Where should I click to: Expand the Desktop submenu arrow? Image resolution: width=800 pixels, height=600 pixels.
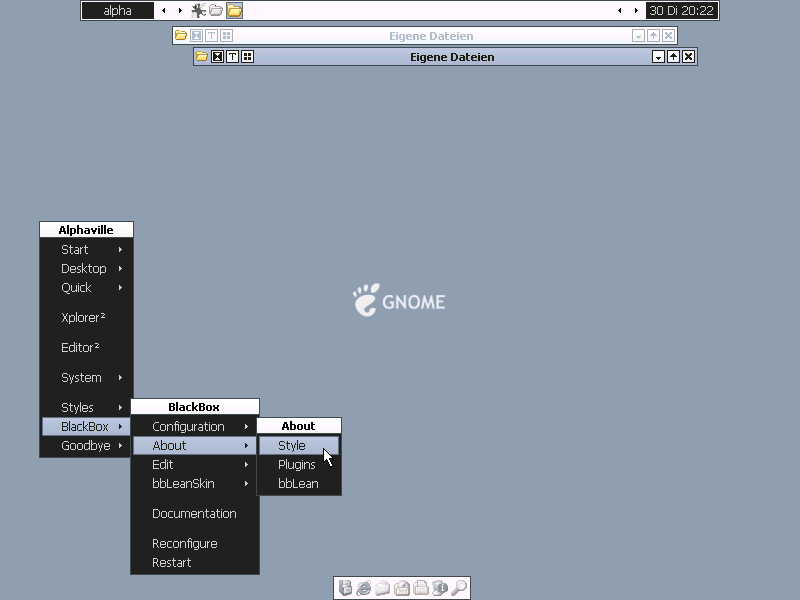pos(120,268)
